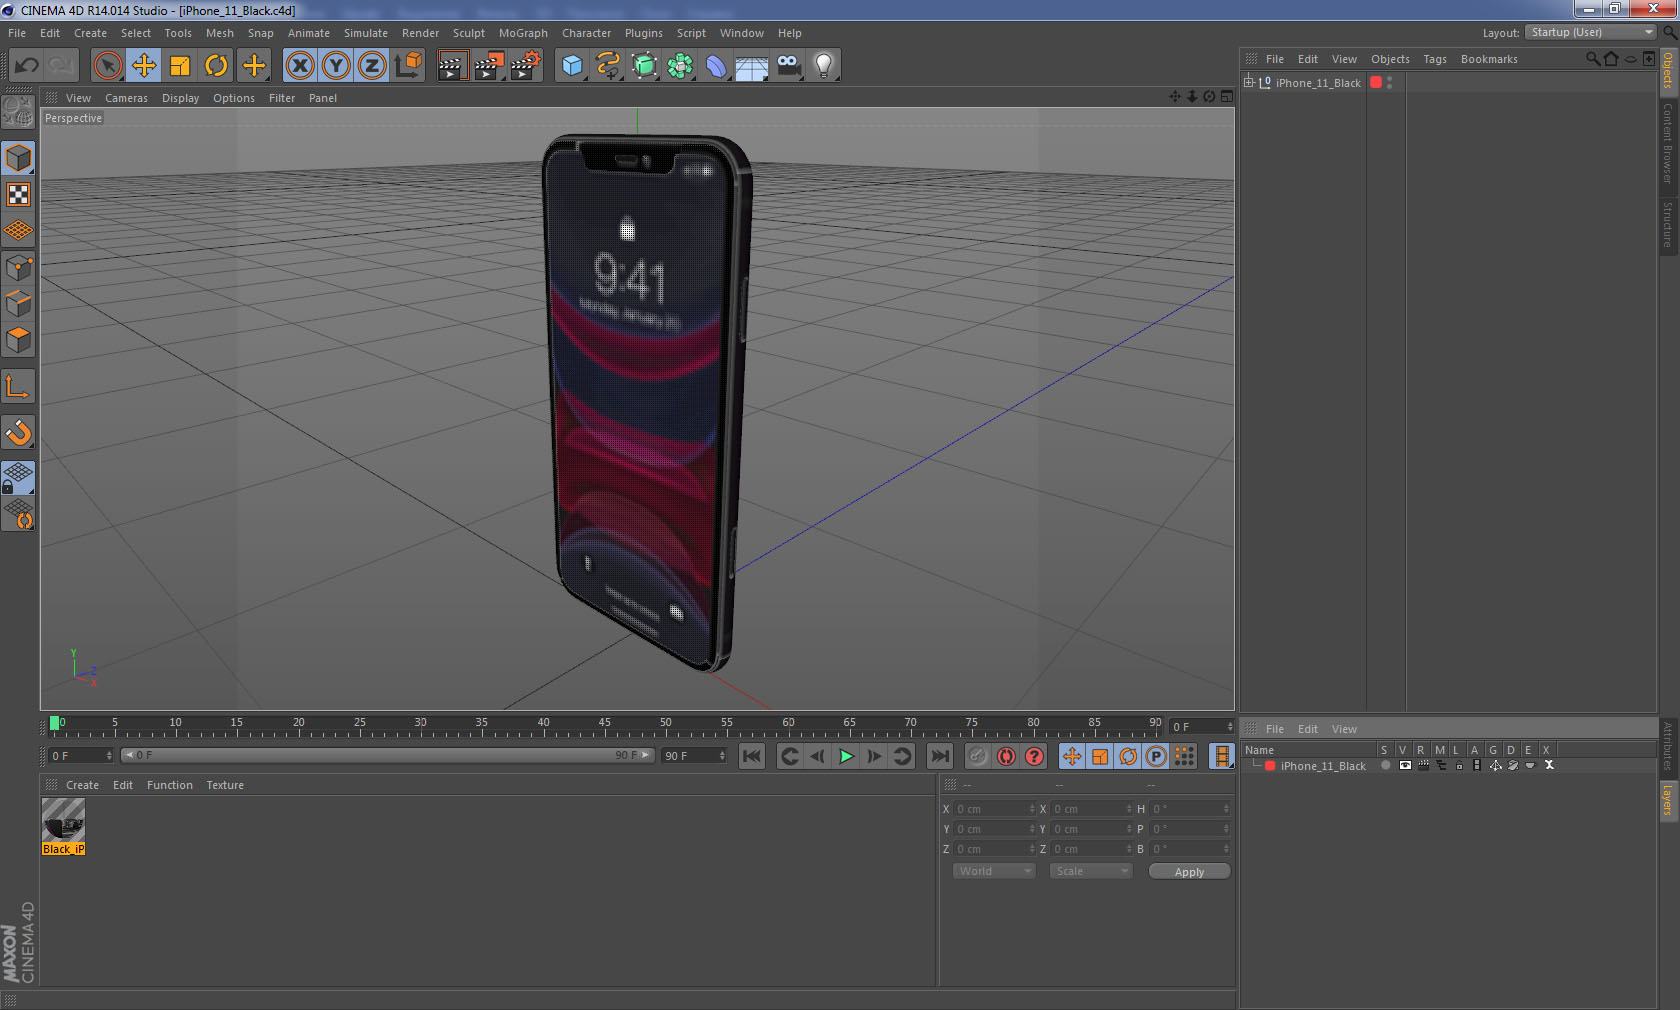The height and width of the screenshot is (1010, 1680).
Task: Open the MoGraph menu
Action: 523,33
